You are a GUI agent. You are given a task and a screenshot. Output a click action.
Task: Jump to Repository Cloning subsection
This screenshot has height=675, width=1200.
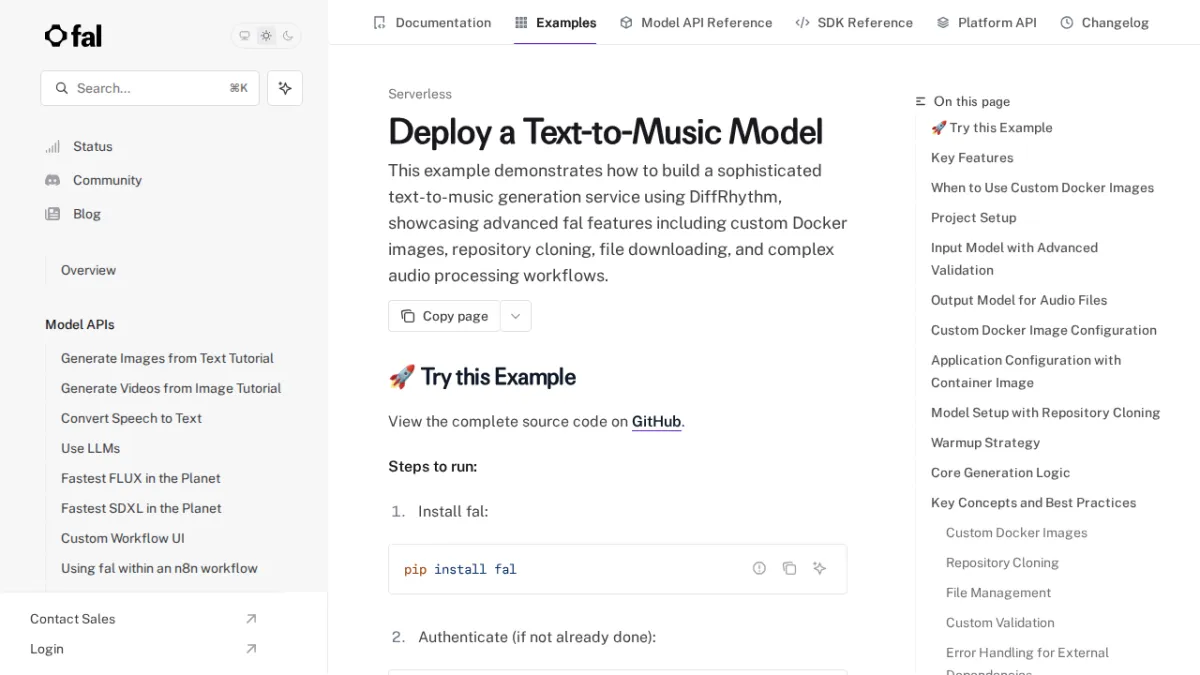(x=1002, y=562)
